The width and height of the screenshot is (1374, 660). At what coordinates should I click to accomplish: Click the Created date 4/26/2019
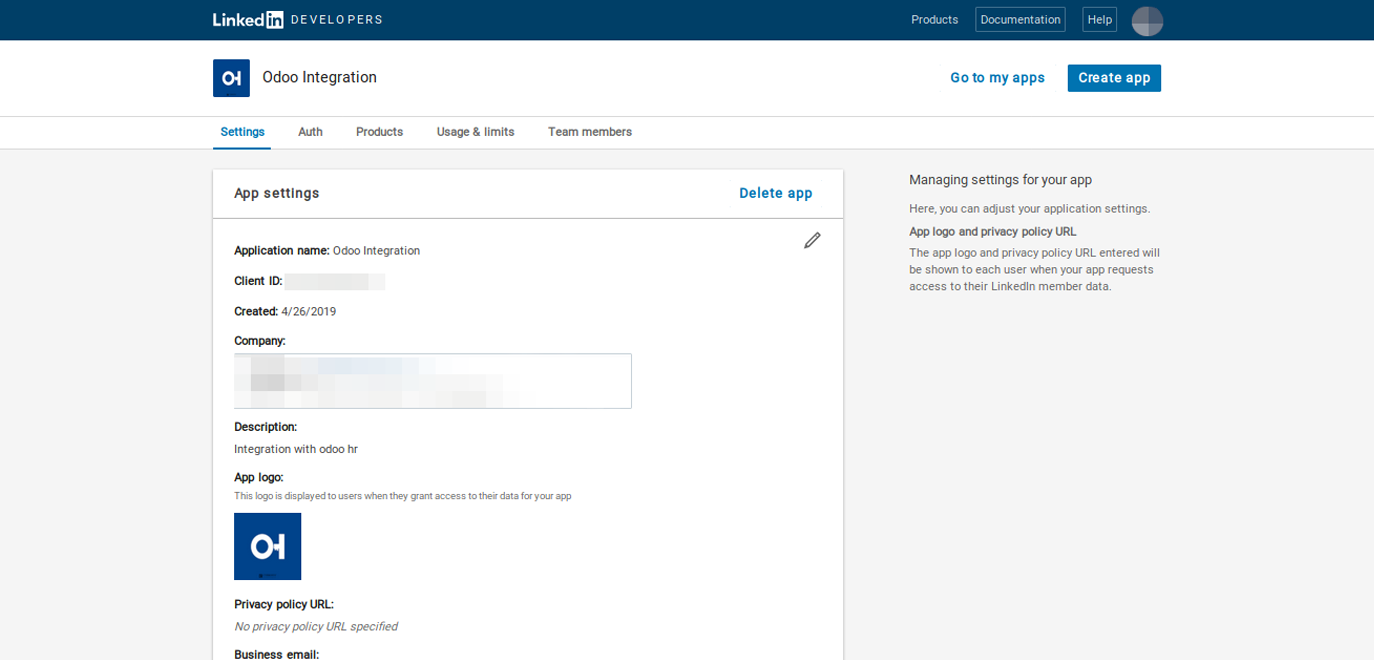tap(309, 312)
